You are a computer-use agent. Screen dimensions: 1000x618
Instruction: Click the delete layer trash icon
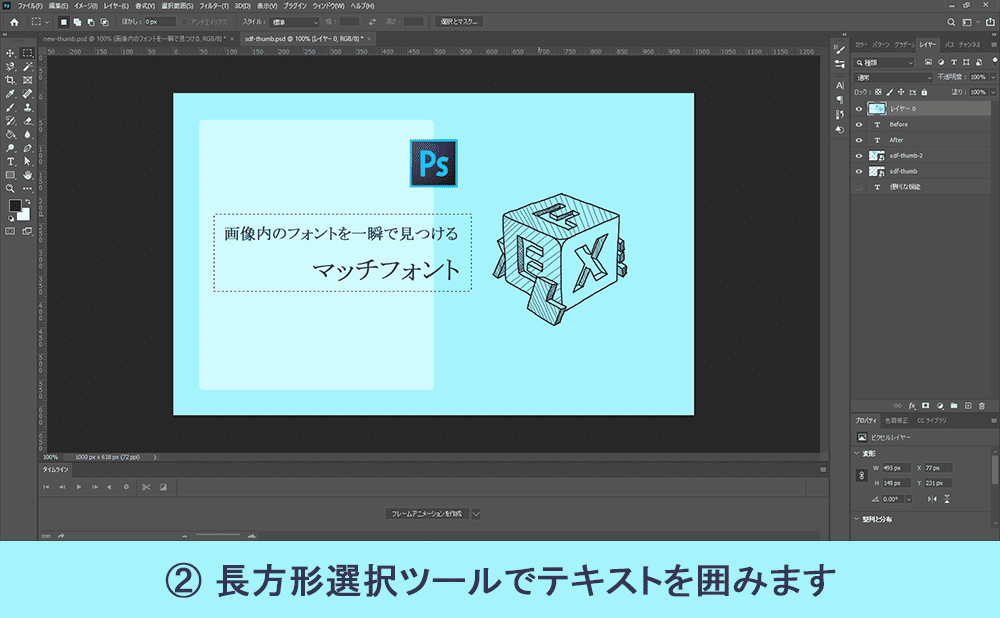(x=982, y=405)
